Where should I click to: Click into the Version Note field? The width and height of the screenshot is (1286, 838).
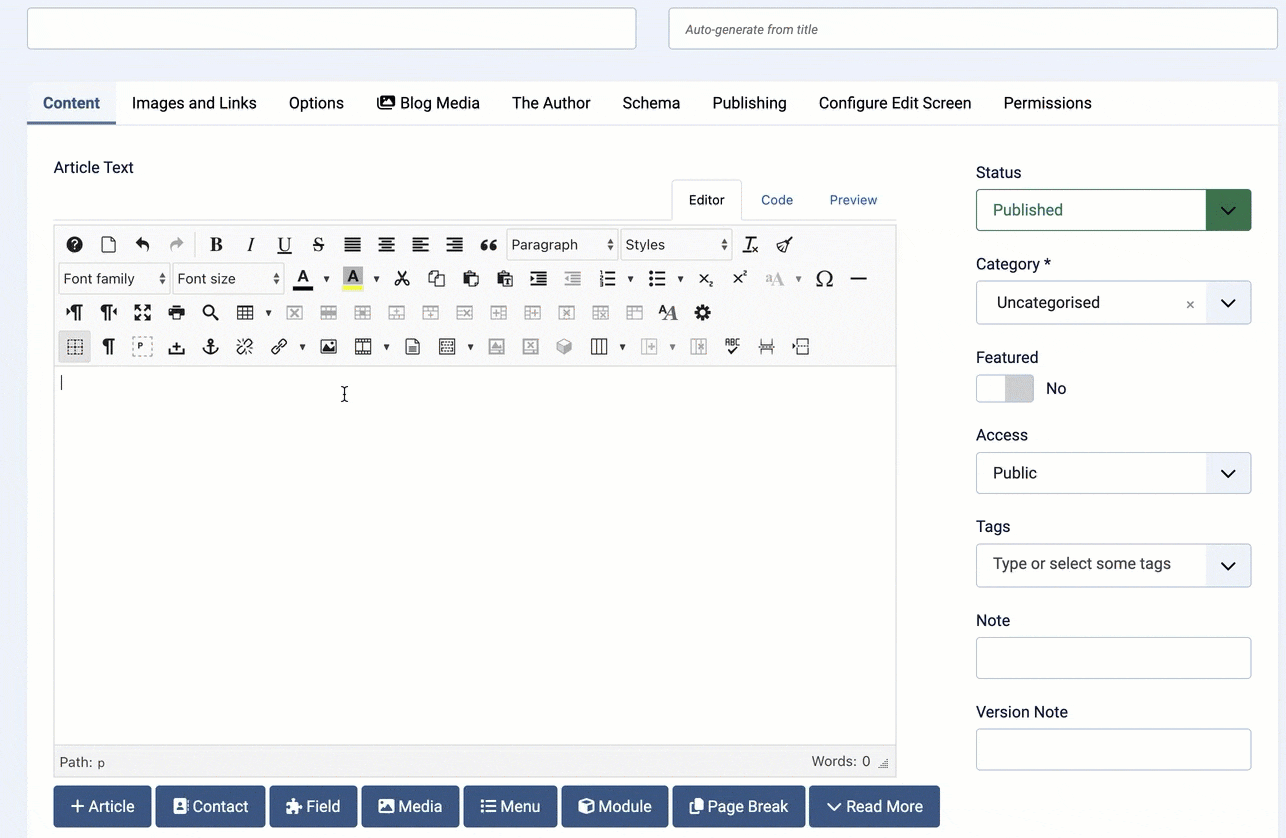pos(1113,749)
